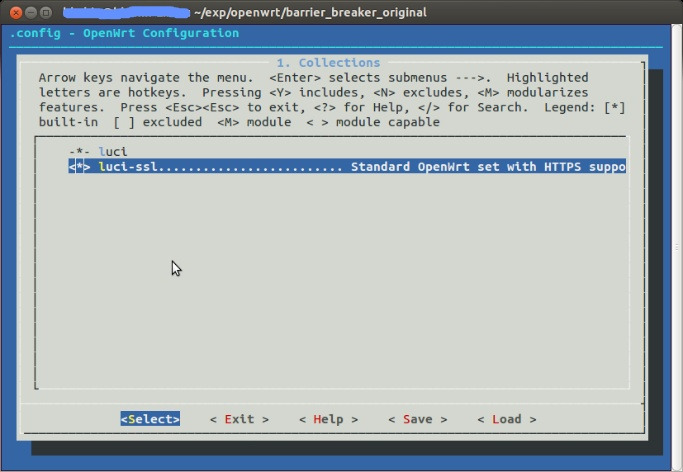Screen dimensions: 683x472
Task: Select the luci menu entry
Action: point(113,152)
